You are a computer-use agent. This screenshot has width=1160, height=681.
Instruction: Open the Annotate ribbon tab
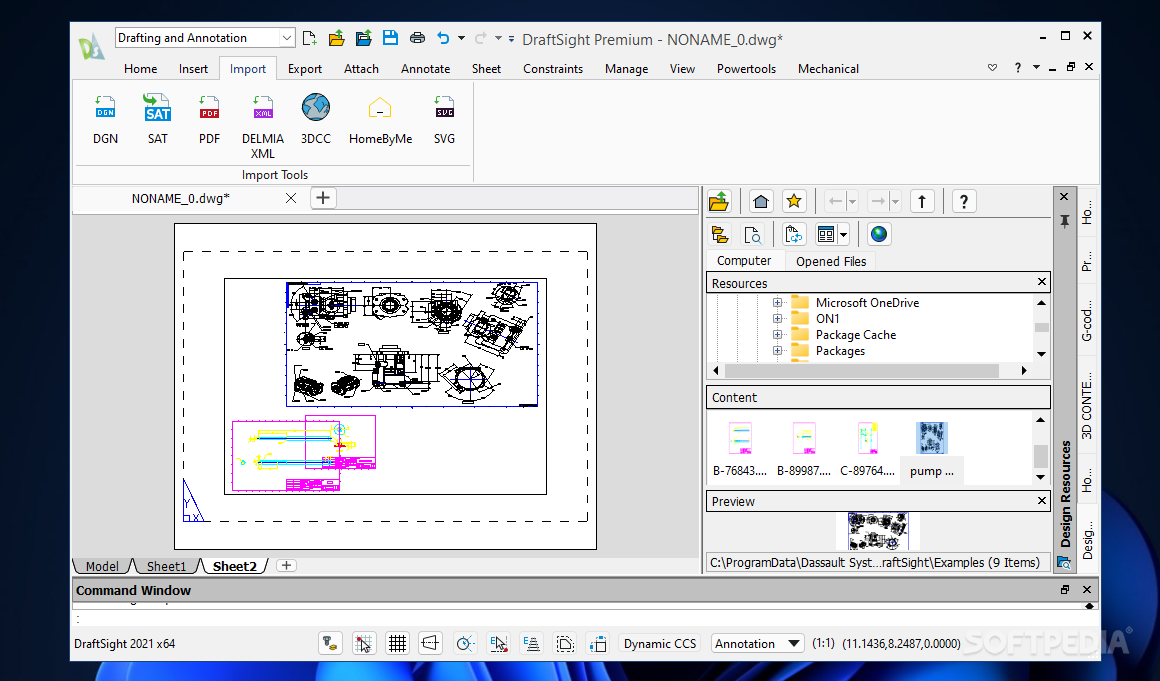(425, 69)
